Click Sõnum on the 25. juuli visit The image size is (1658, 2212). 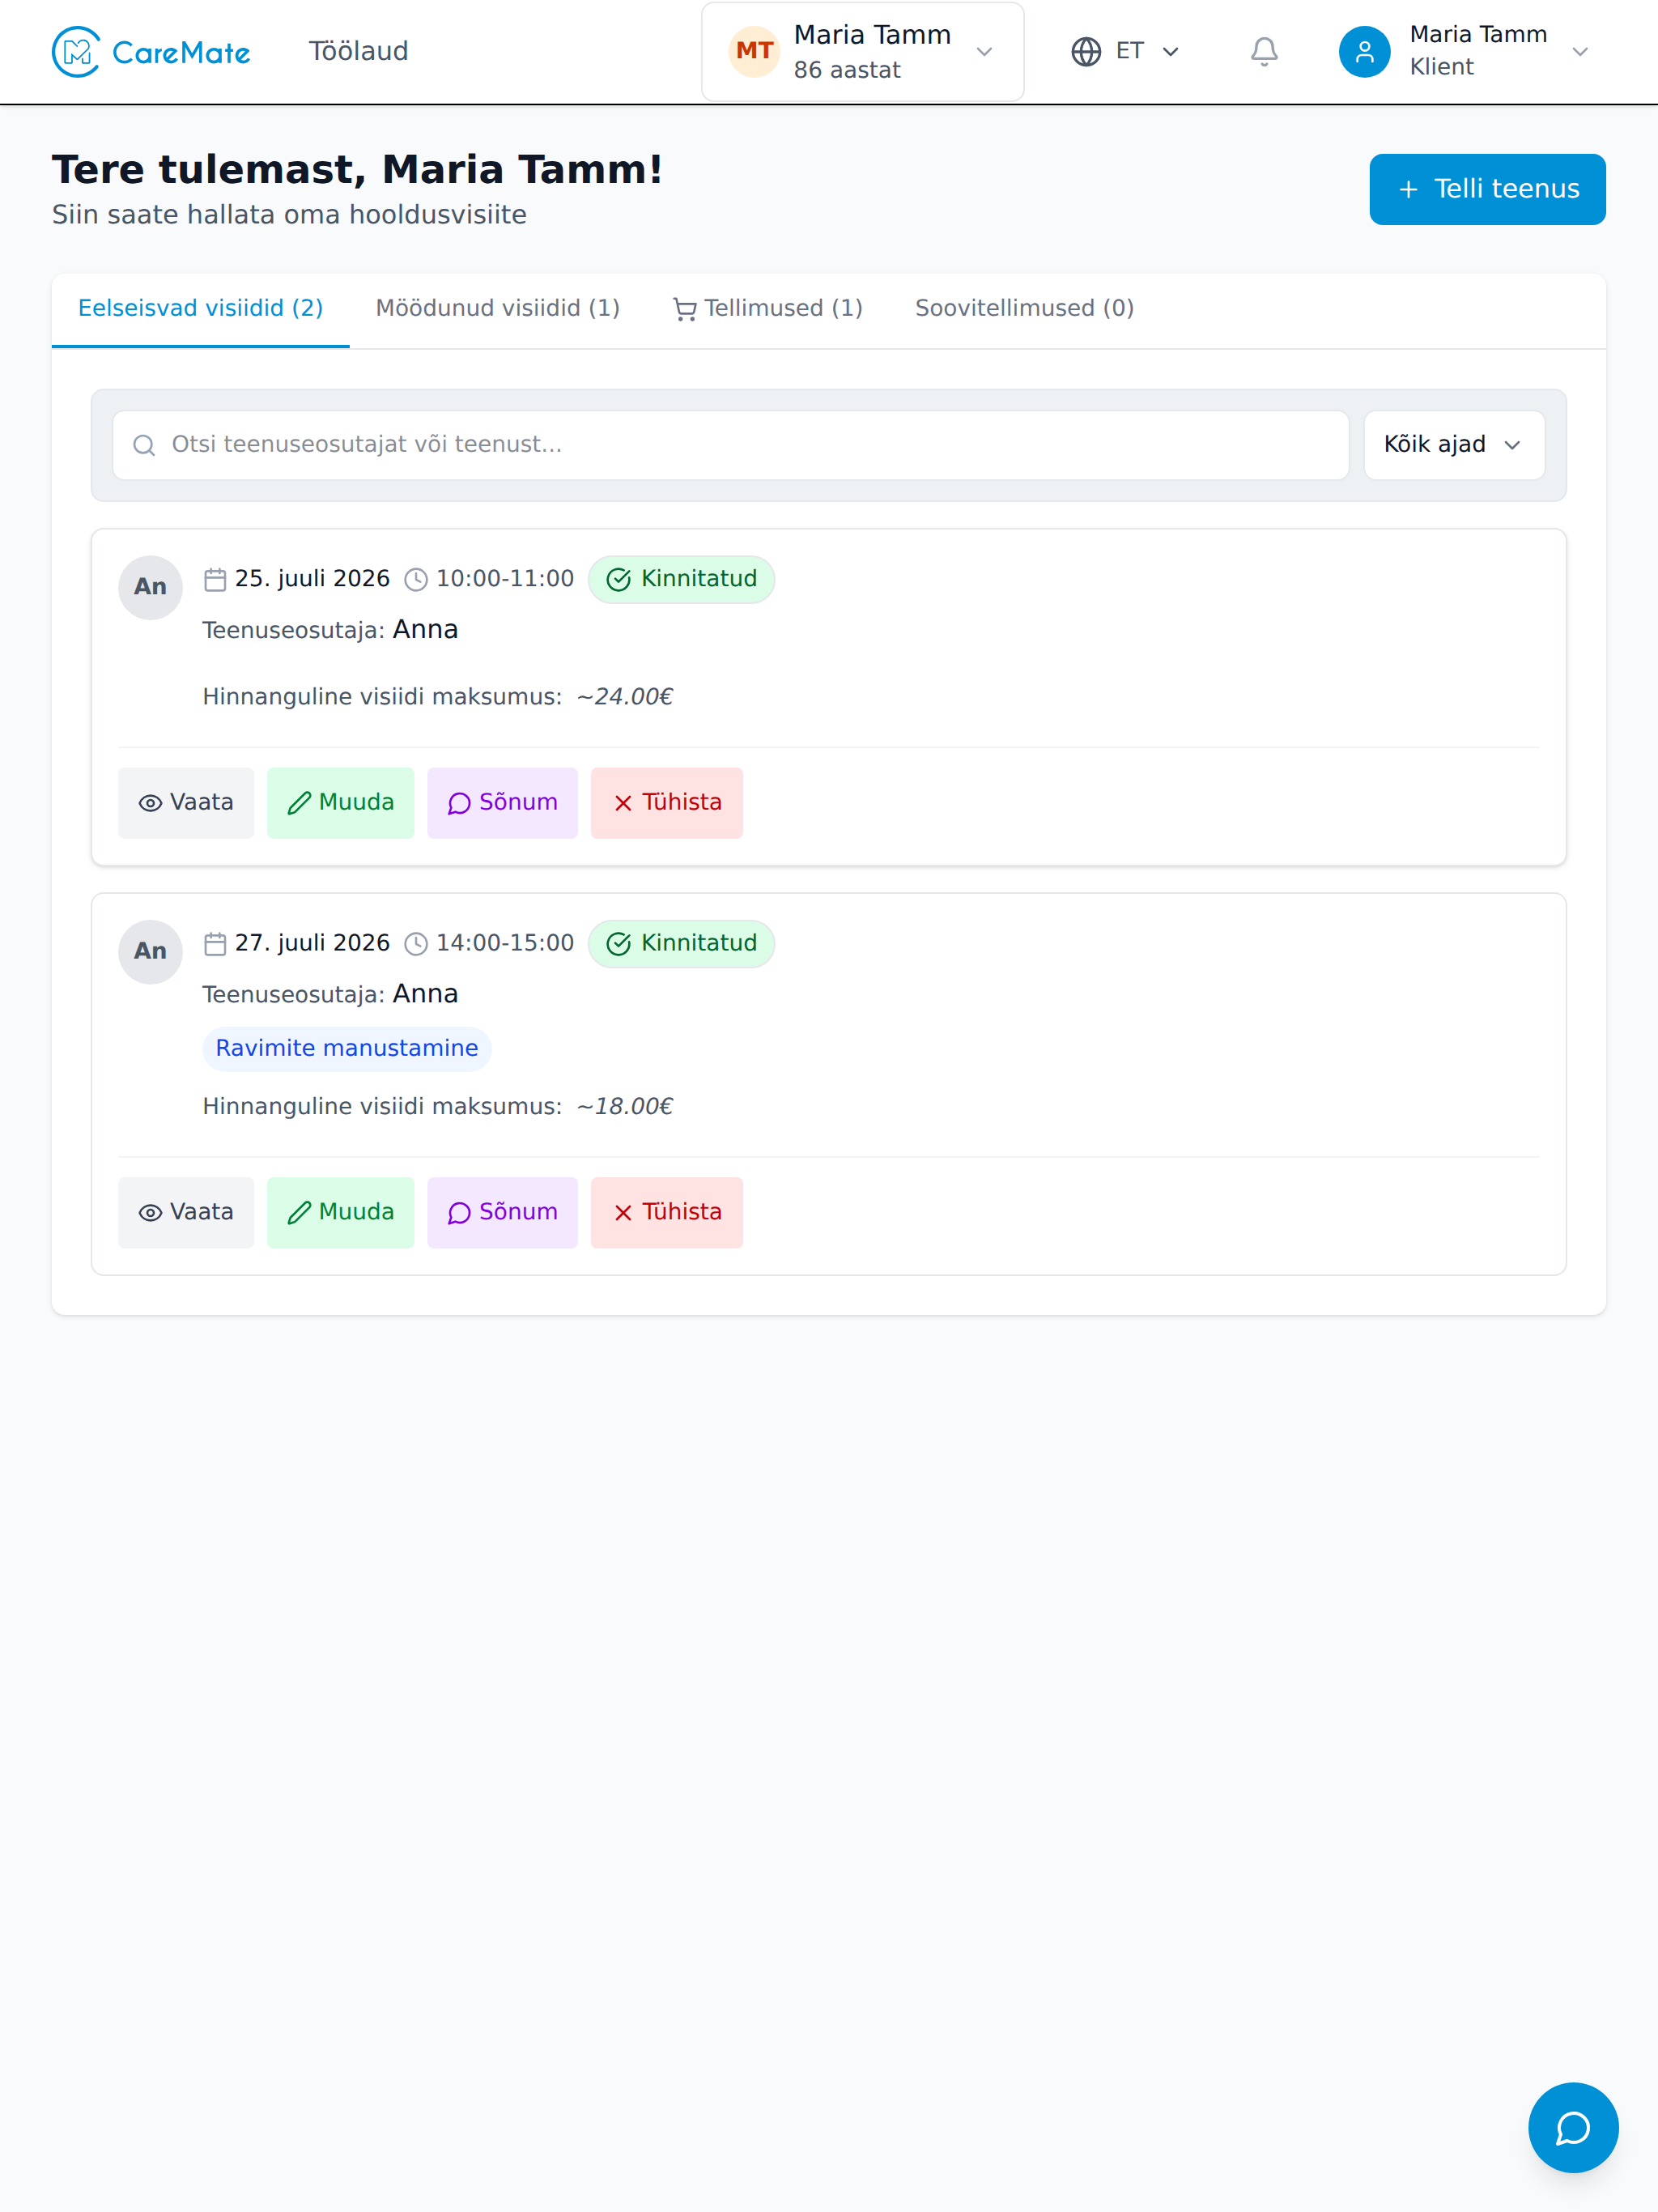coord(502,803)
